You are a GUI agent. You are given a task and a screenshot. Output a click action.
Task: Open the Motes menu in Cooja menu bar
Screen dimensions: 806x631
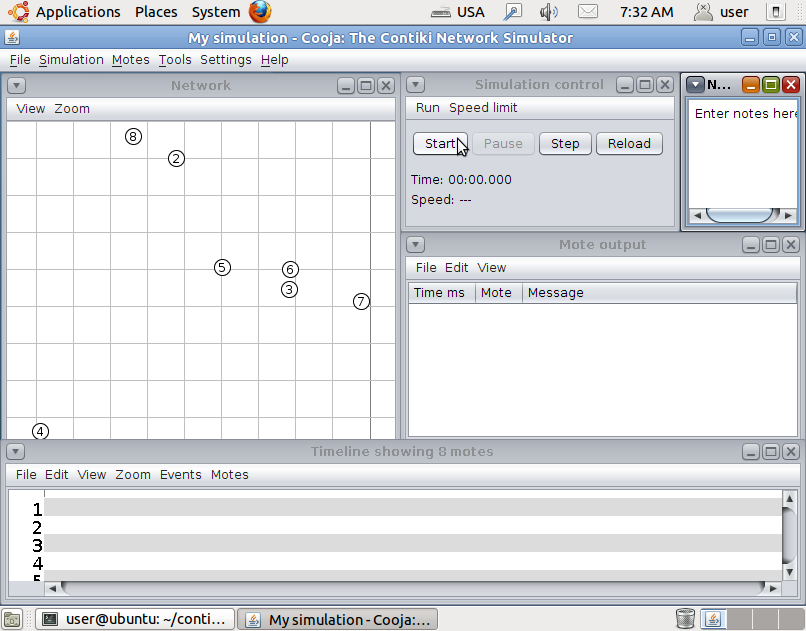[x=131, y=60]
